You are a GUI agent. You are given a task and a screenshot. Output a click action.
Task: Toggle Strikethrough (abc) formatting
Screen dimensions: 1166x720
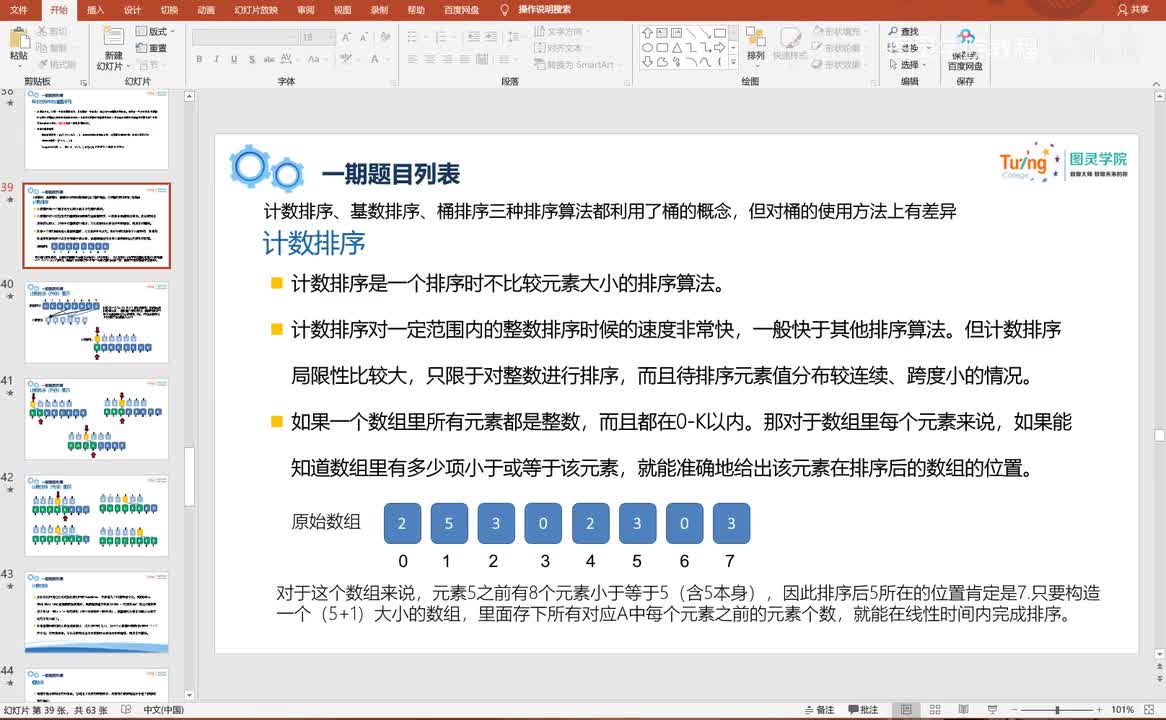(x=269, y=59)
